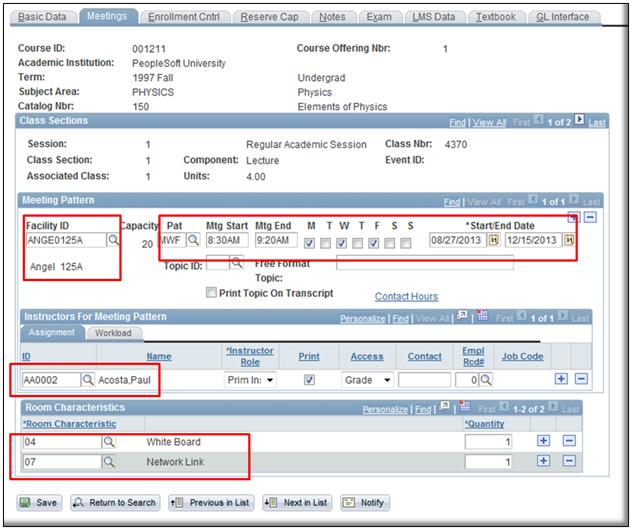
Task: Click the Notify button
Action: [365, 503]
